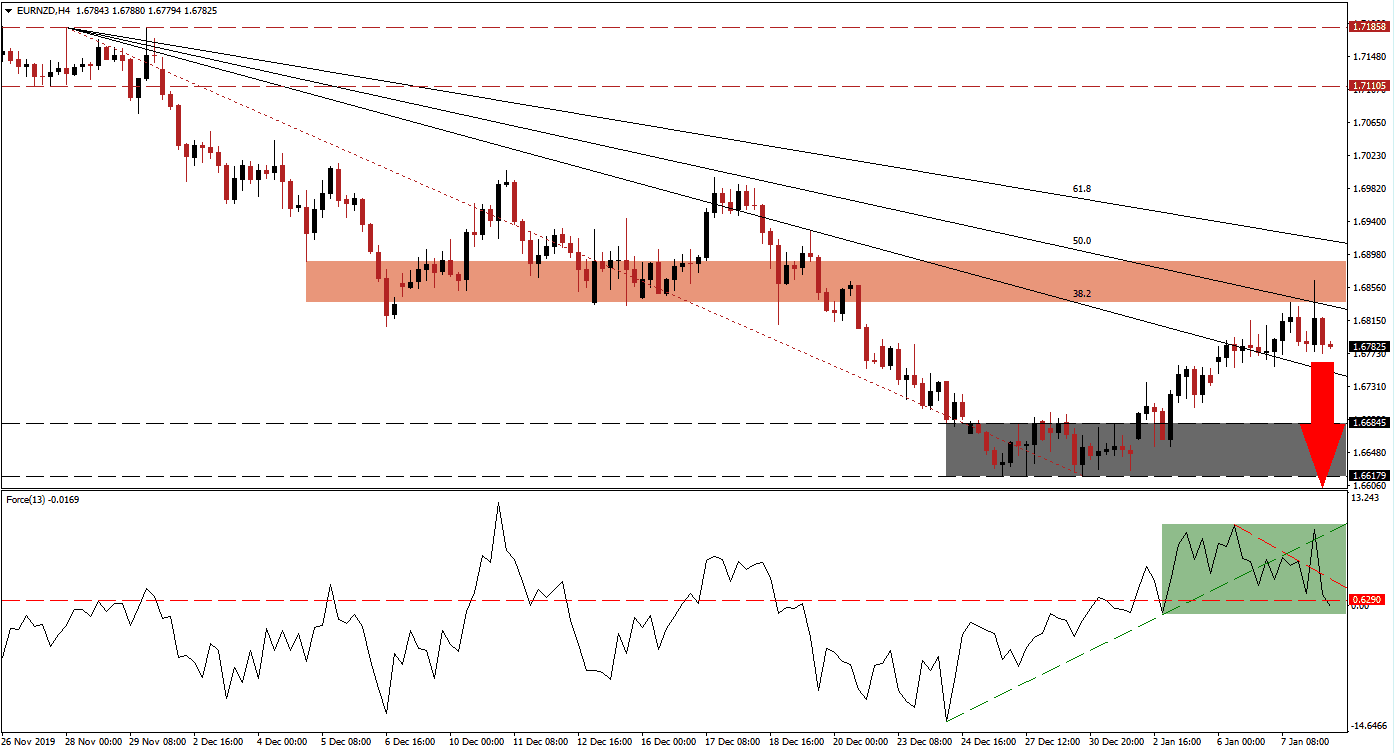Click the 28 Nov 00:00 time label

coord(93,743)
